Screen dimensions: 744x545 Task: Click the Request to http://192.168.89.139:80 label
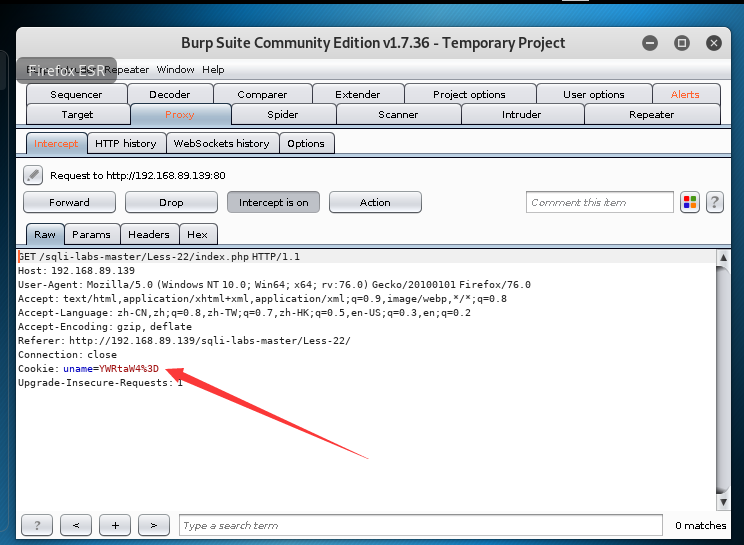138,176
